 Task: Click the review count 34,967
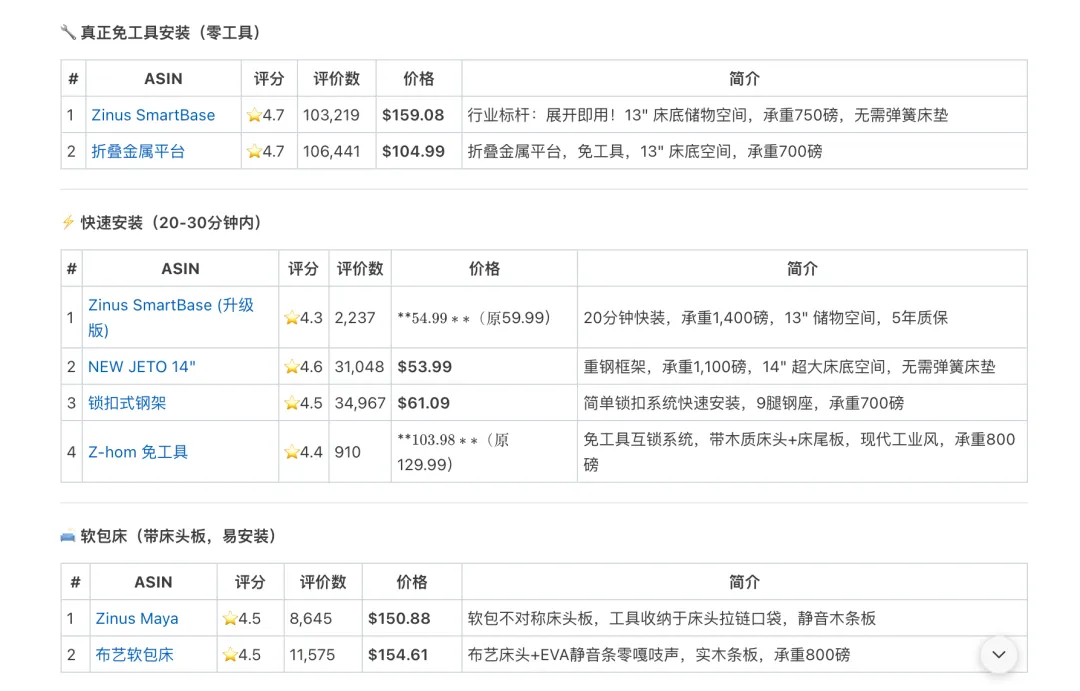pos(360,403)
